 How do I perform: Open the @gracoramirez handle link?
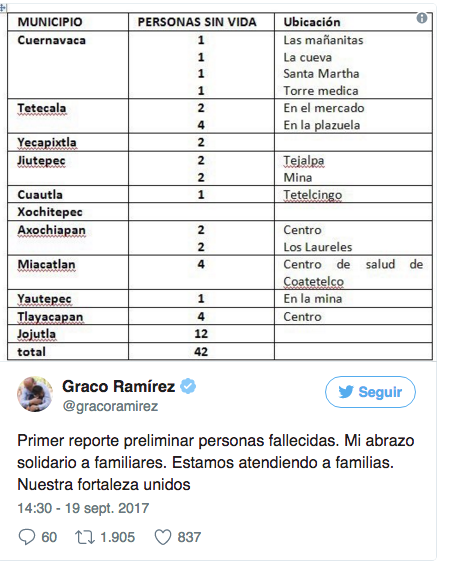[111, 406]
